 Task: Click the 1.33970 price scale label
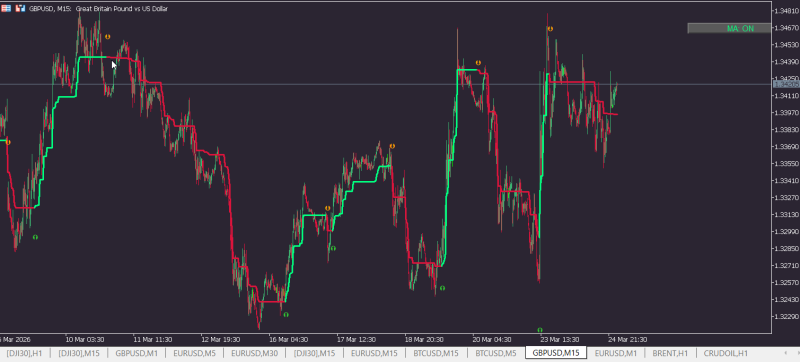[786, 112]
